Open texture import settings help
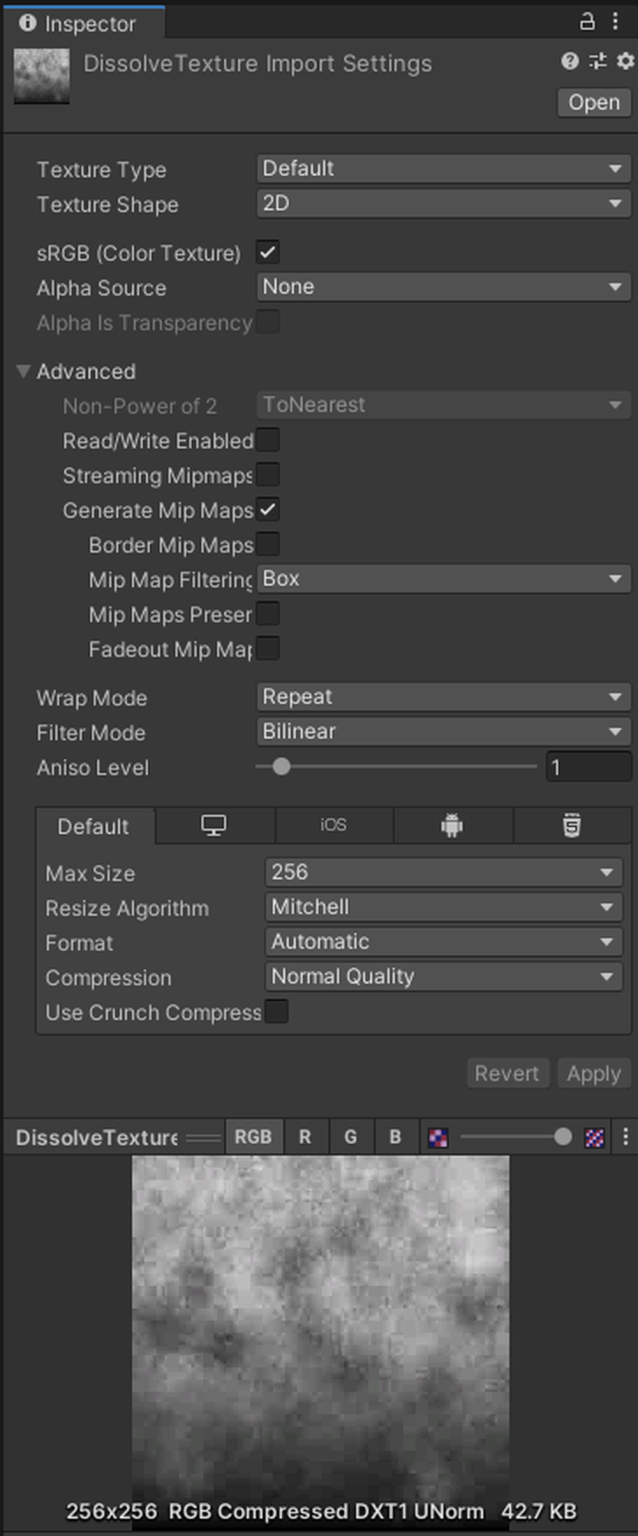The width and height of the screenshot is (638, 1536). coord(569,61)
